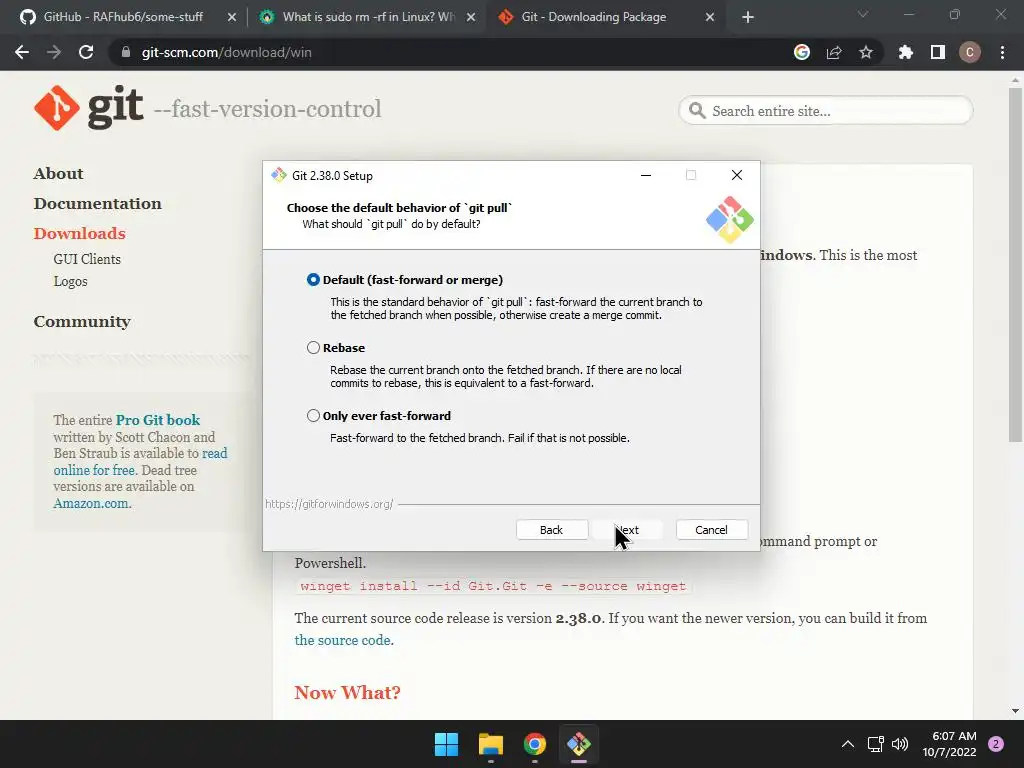Open the Pro Git book link

[157, 420]
